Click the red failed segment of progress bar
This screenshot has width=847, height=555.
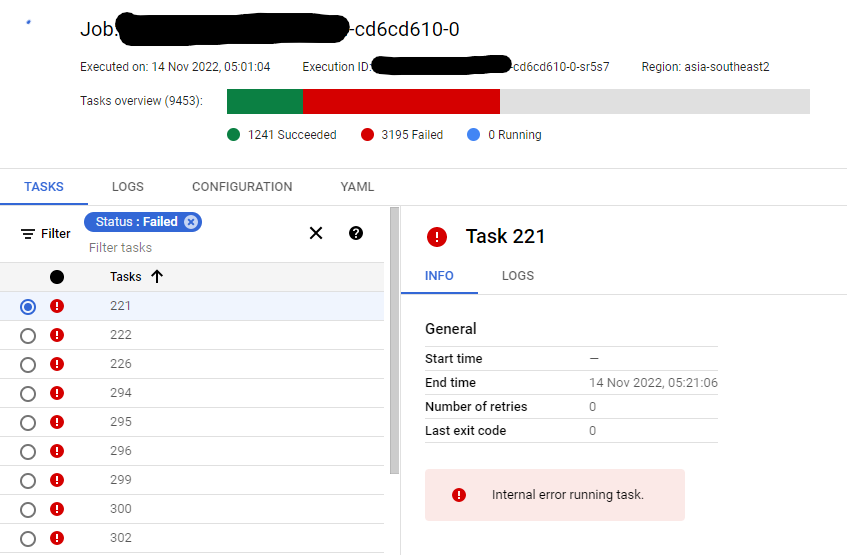pyautogui.click(x=401, y=102)
